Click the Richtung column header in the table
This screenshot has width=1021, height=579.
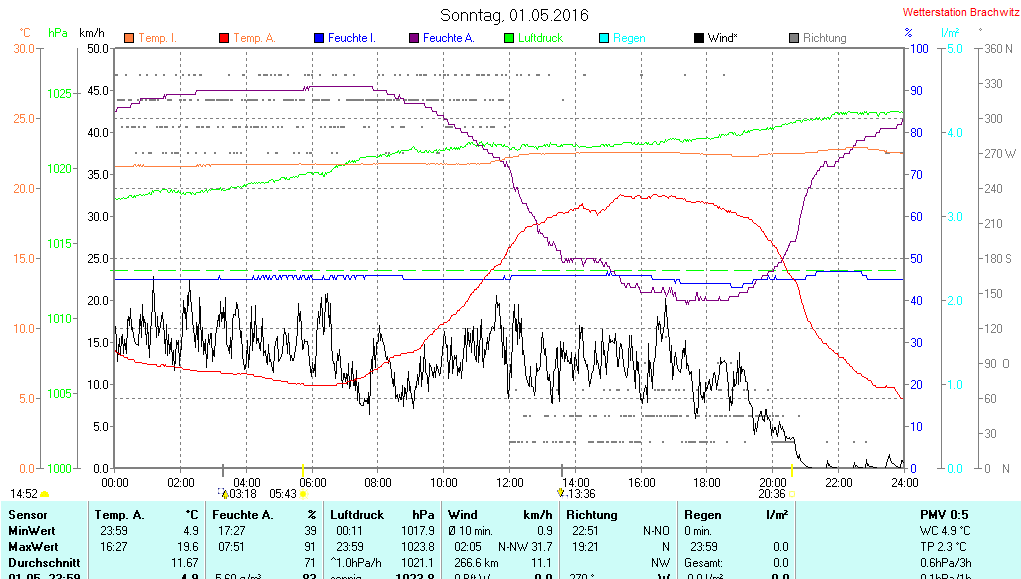pos(591,515)
